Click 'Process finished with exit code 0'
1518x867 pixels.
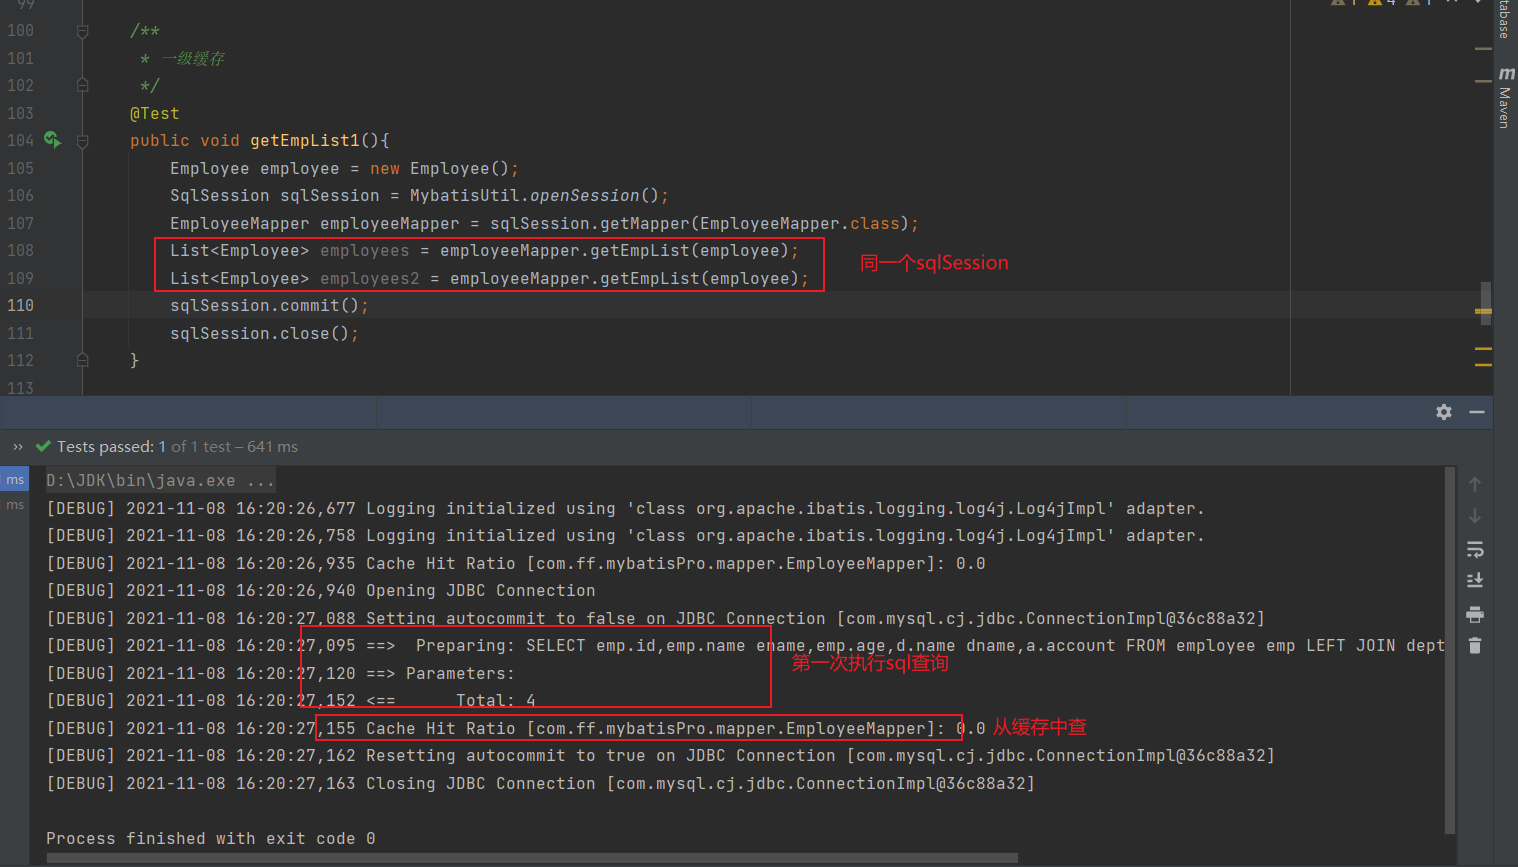click(x=211, y=839)
